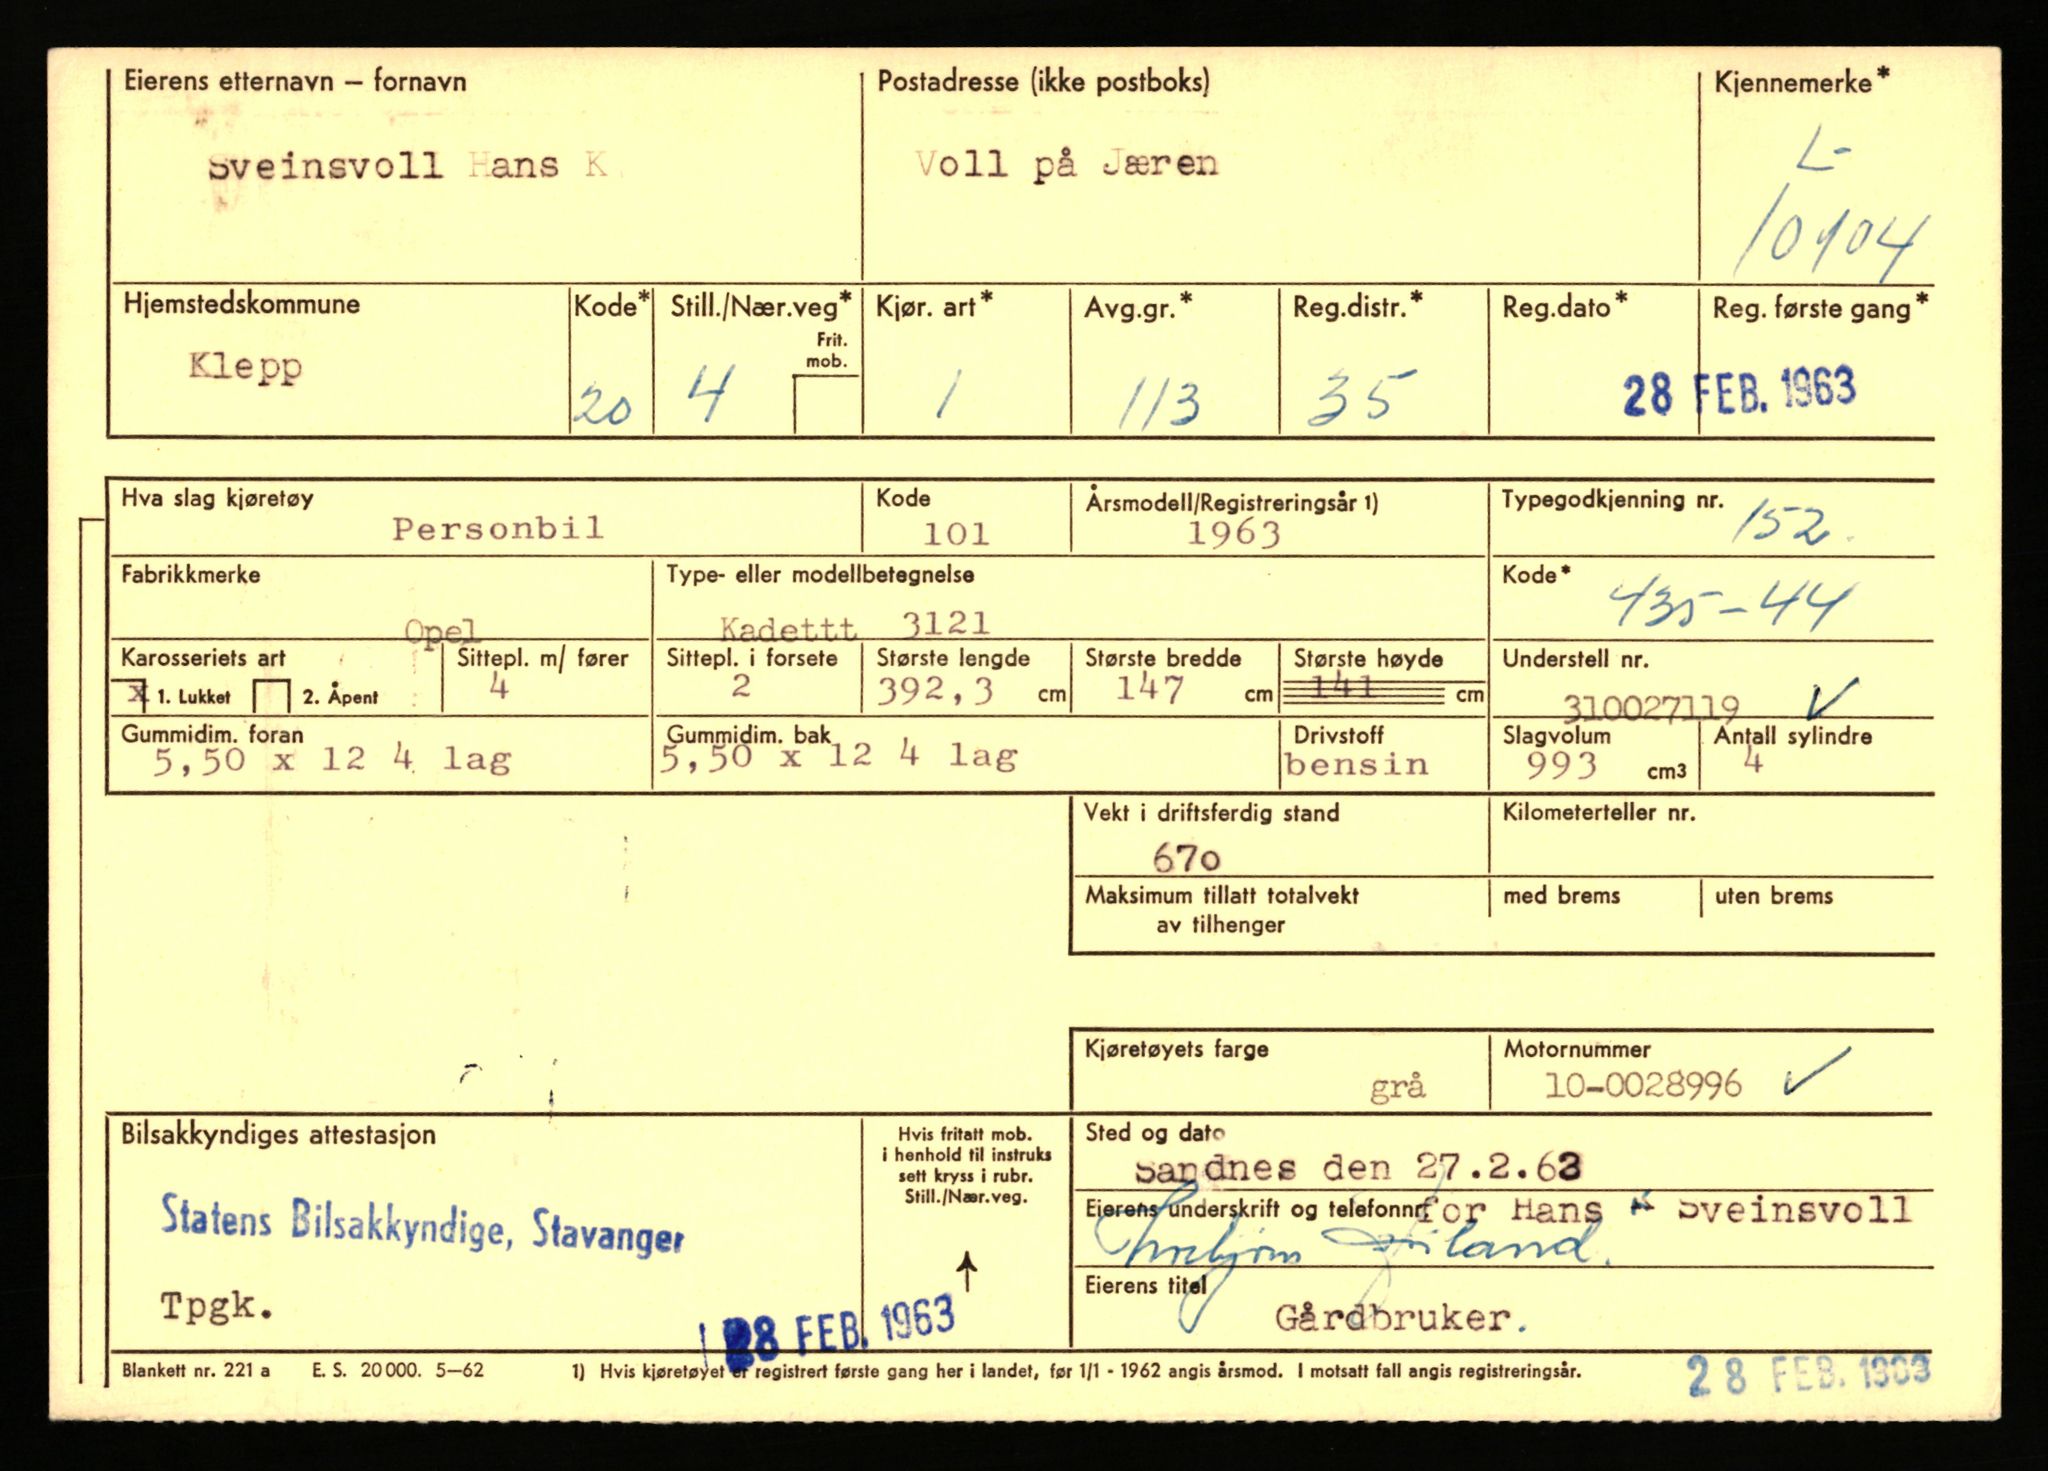Tick the '2. Åpent' checkbox

tap(271, 696)
